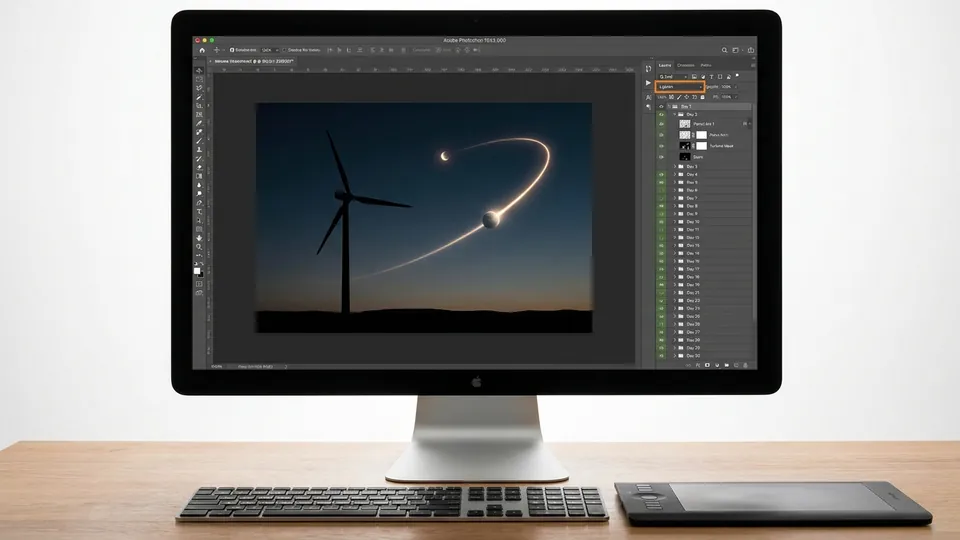Click the Stars layer thumbnail

pos(684,157)
